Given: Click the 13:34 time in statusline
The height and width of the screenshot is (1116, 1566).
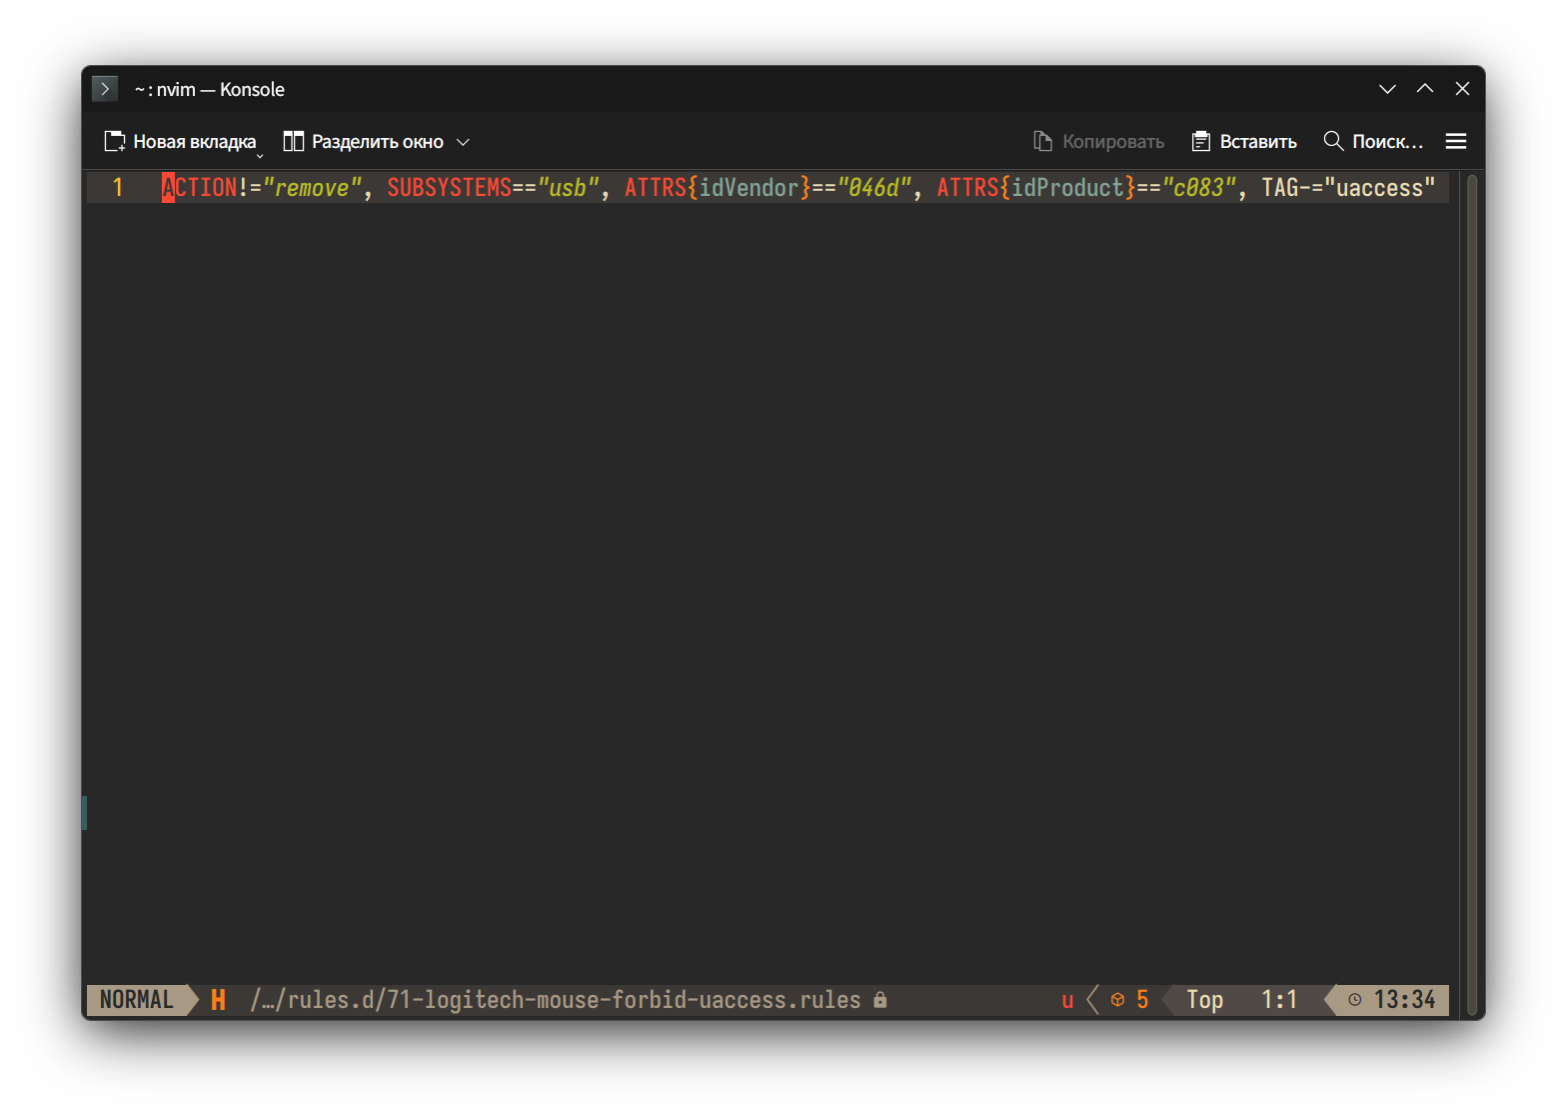Looking at the screenshot, I should [x=1404, y=1000].
